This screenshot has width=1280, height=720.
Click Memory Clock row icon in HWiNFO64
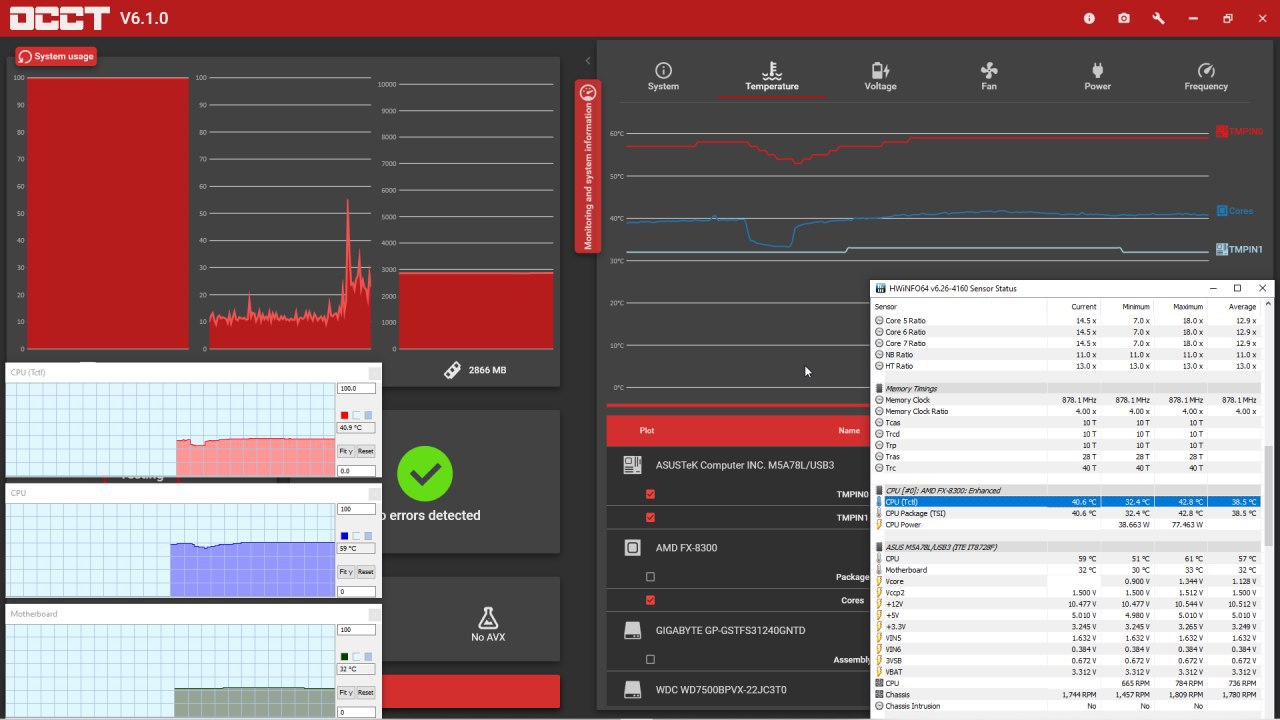tap(879, 400)
